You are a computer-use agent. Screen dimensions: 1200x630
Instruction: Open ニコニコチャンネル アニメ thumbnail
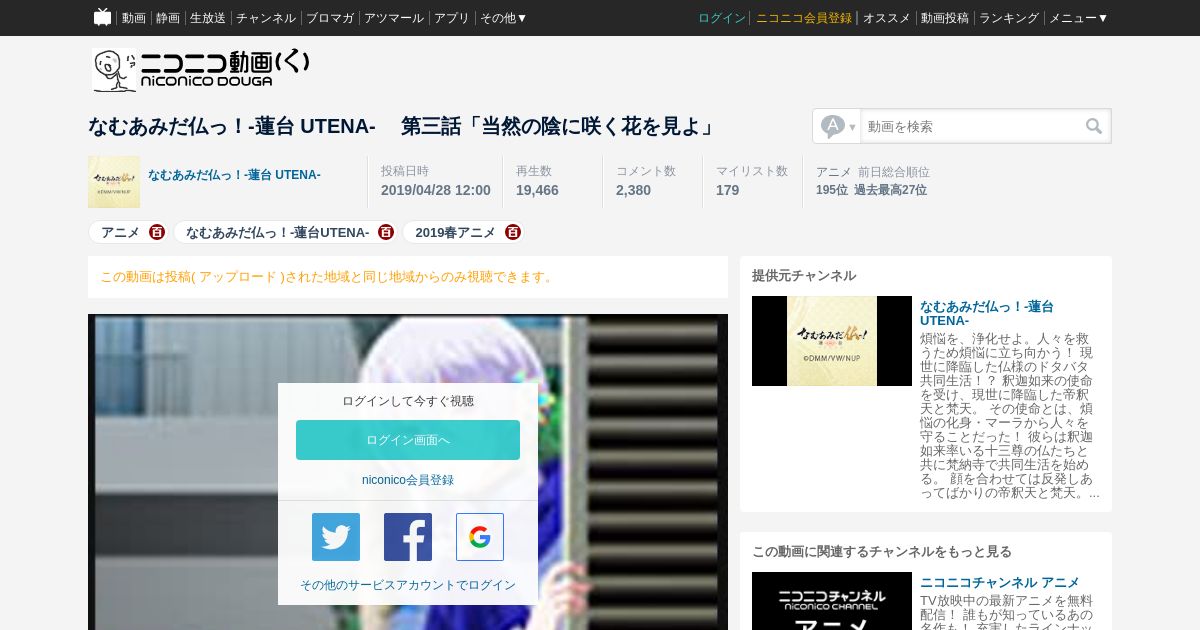pos(832,601)
